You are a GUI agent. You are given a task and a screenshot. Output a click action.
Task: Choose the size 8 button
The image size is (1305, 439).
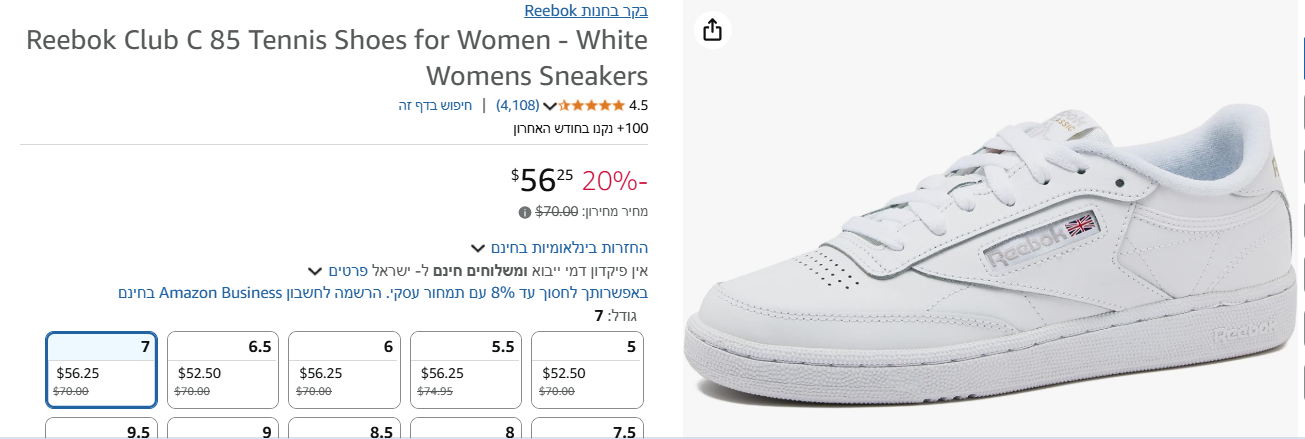(x=466, y=430)
